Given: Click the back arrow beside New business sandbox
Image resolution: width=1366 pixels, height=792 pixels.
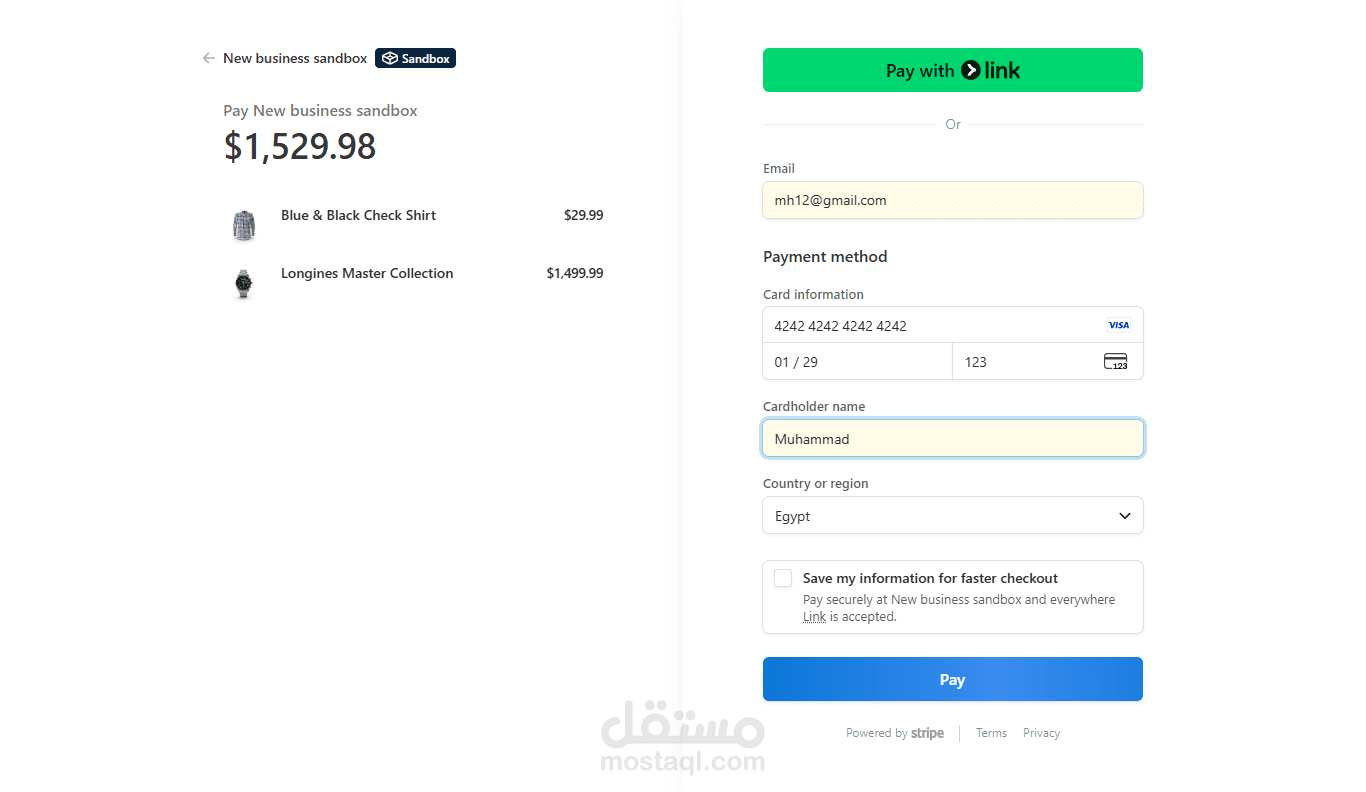Looking at the screenshot, I should pos(208,58).
